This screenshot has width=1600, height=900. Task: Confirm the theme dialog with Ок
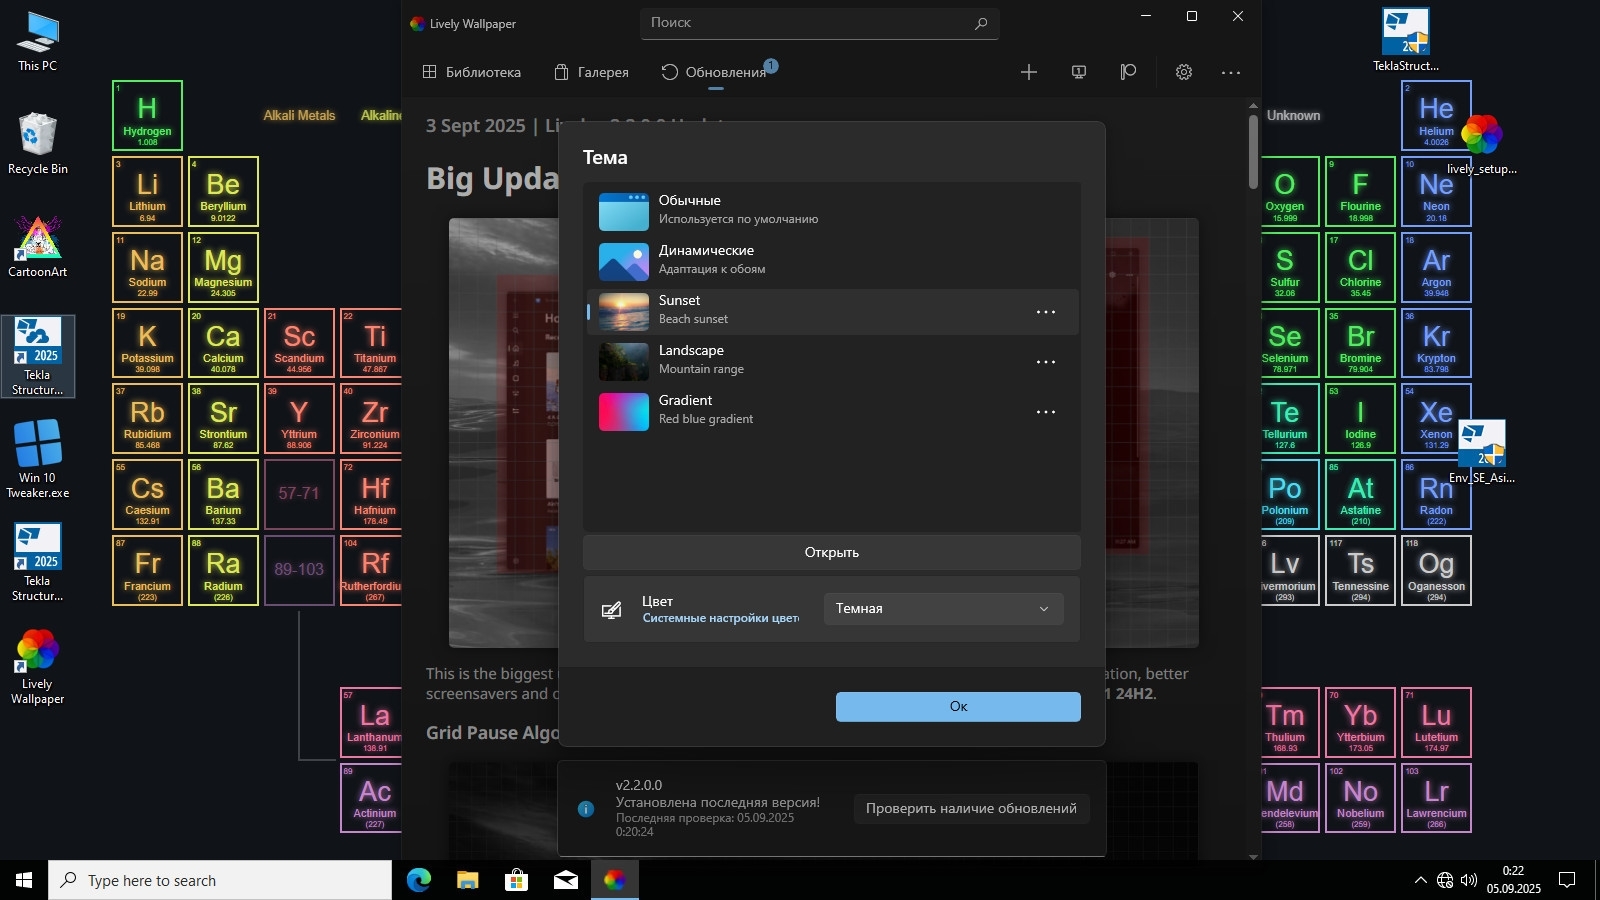coord(958,706)
